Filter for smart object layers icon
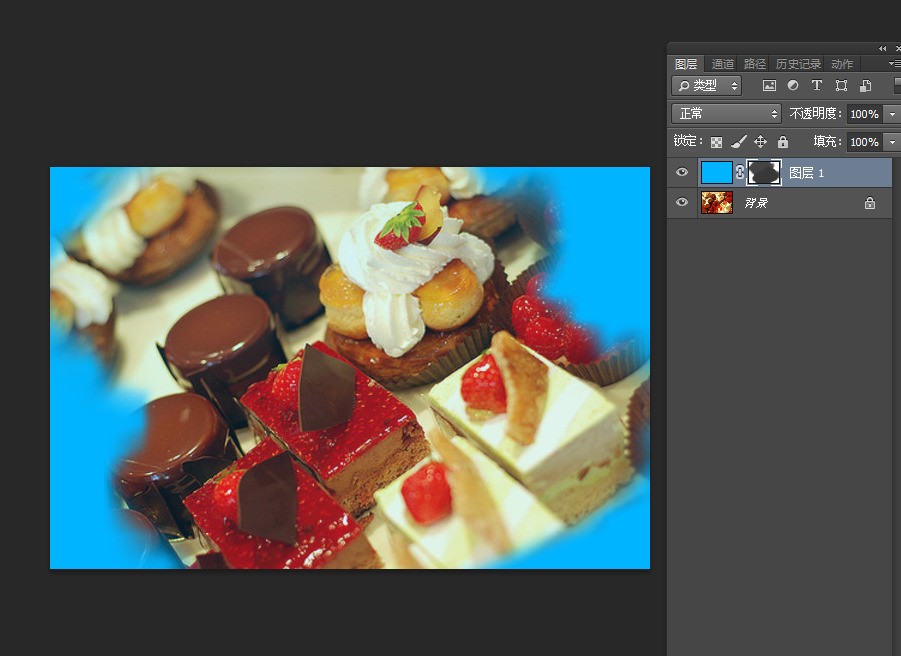 [x=865, y=86]
